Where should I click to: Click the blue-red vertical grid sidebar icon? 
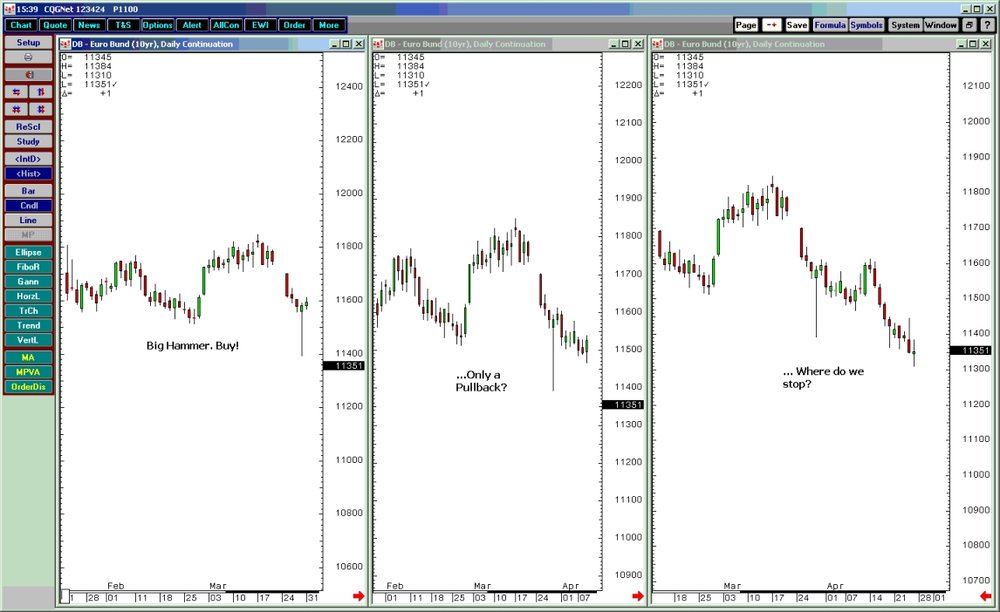(40, 109)
